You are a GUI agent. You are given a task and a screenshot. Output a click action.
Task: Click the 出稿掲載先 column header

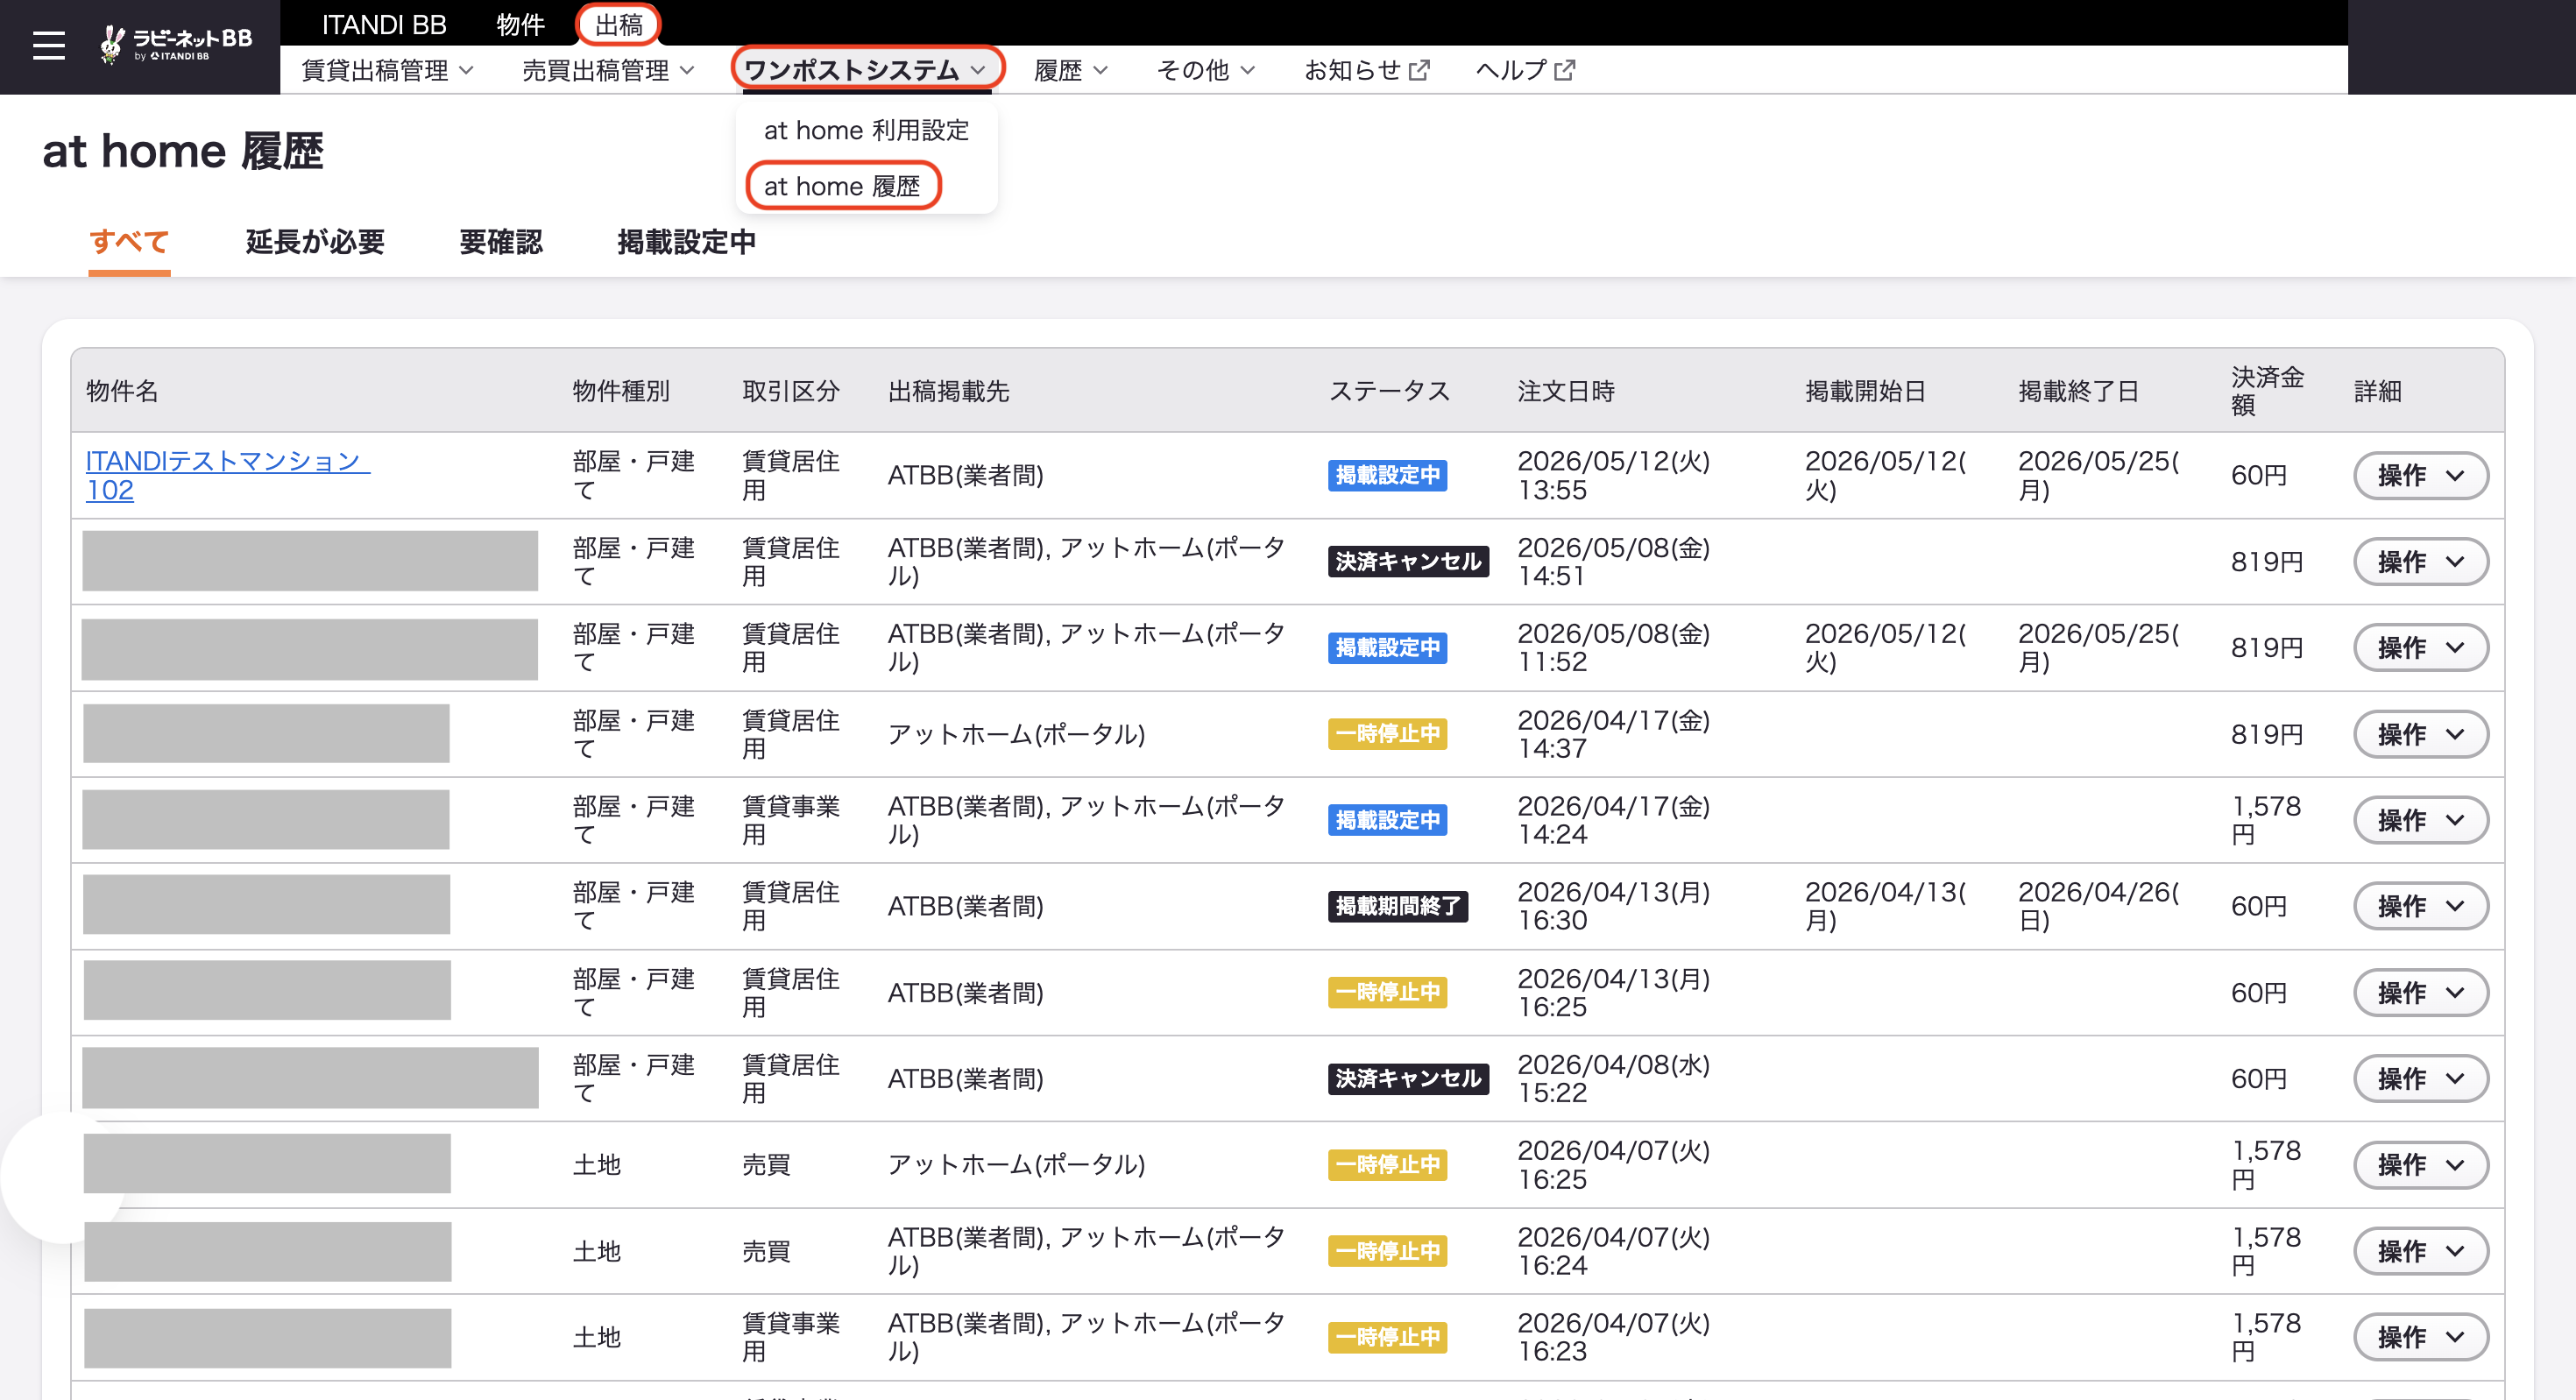coord(949,391)
